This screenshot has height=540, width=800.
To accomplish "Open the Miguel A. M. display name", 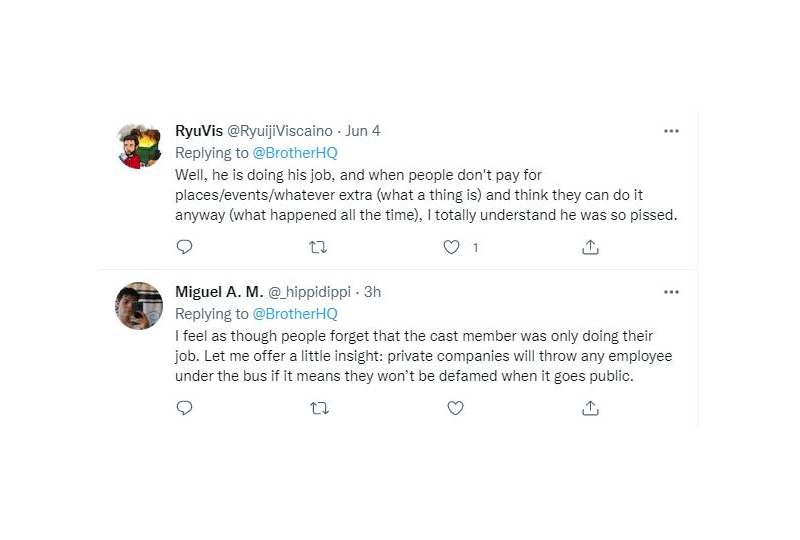I will click(219, 292).
